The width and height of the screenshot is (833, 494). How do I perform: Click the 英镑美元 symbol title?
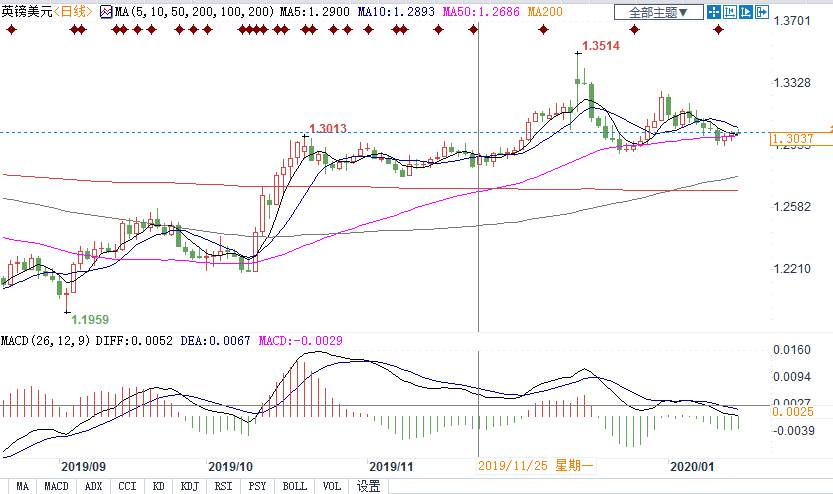[x=27, y=12]
